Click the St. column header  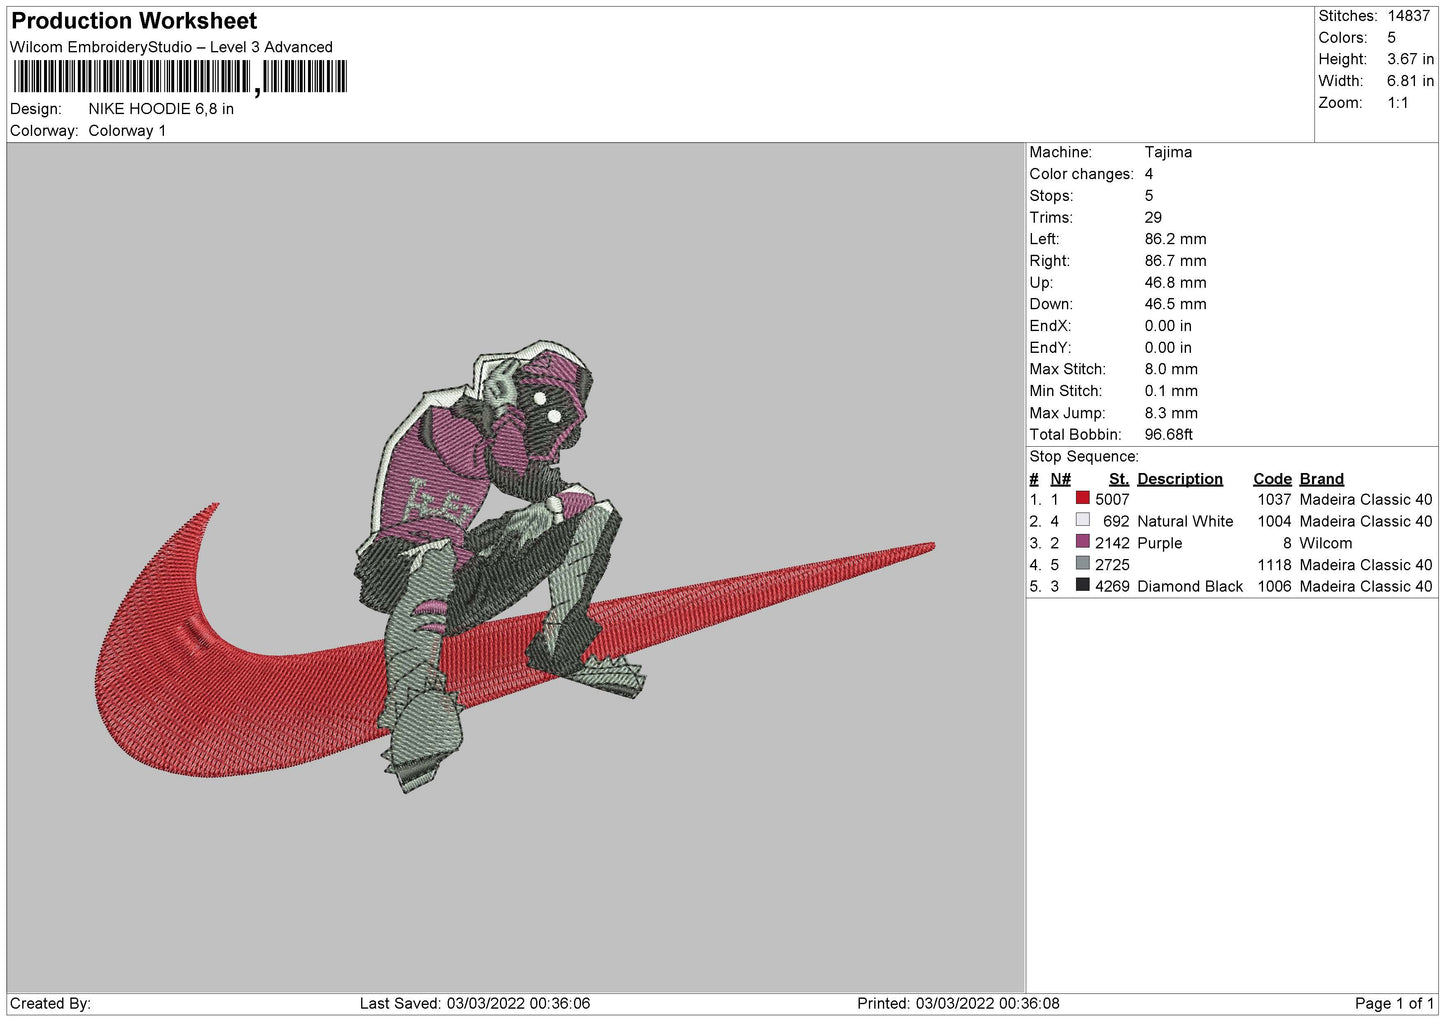[x=1118, y=479]
